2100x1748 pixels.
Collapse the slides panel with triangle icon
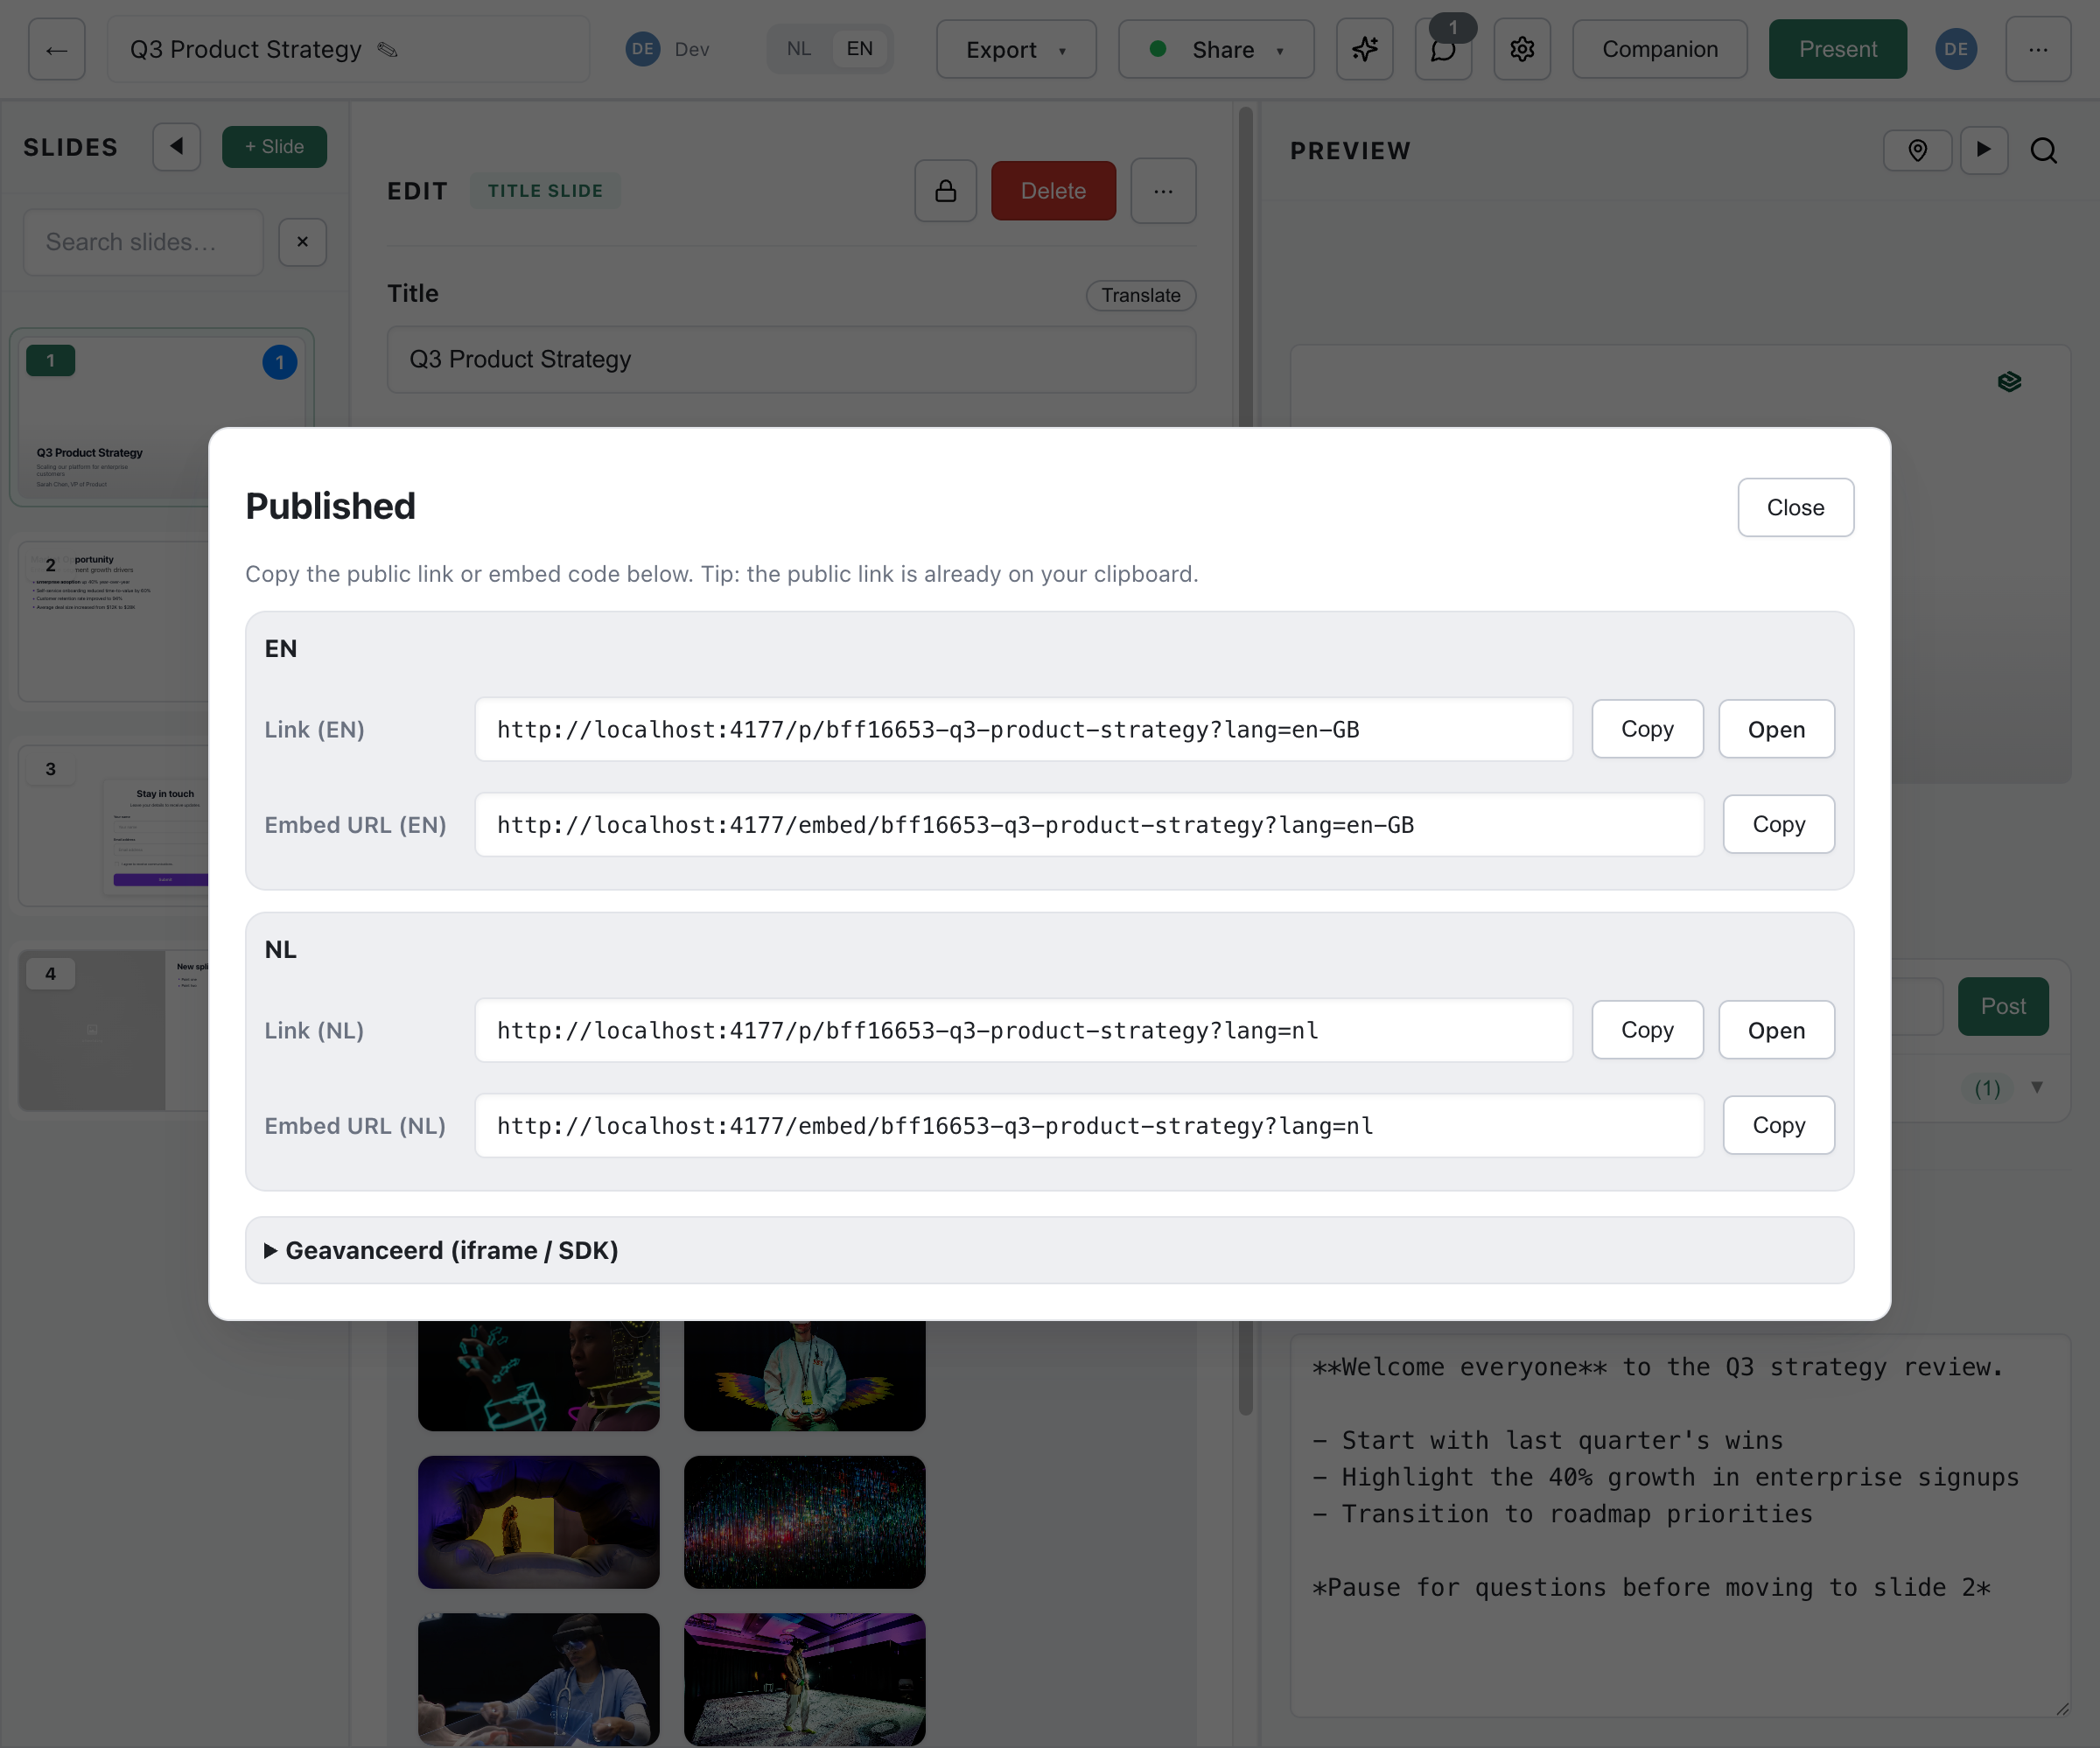(x=177, y=147)
